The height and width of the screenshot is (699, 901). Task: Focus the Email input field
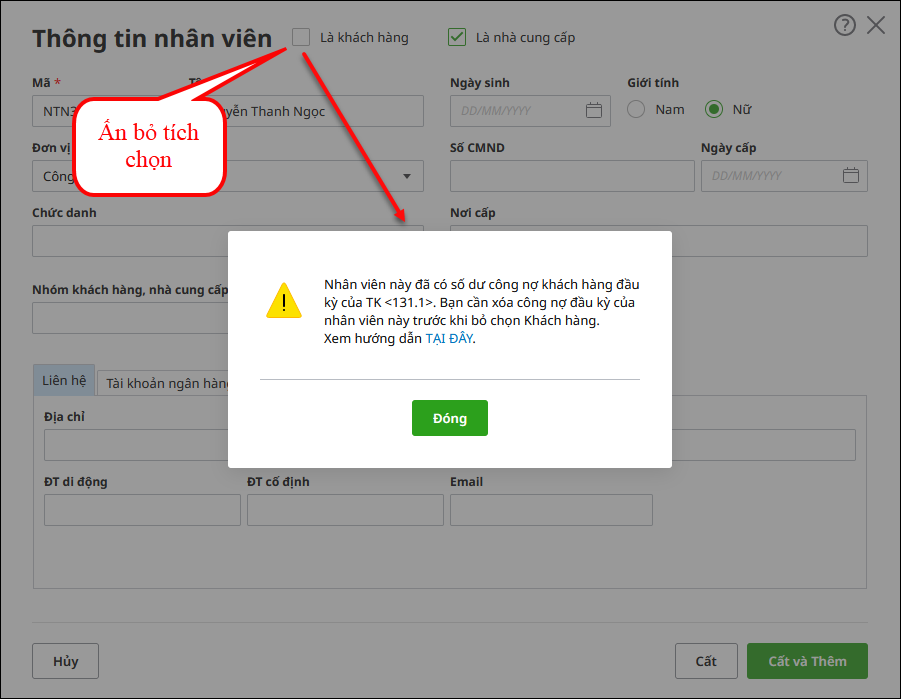[x=551, y=510]
